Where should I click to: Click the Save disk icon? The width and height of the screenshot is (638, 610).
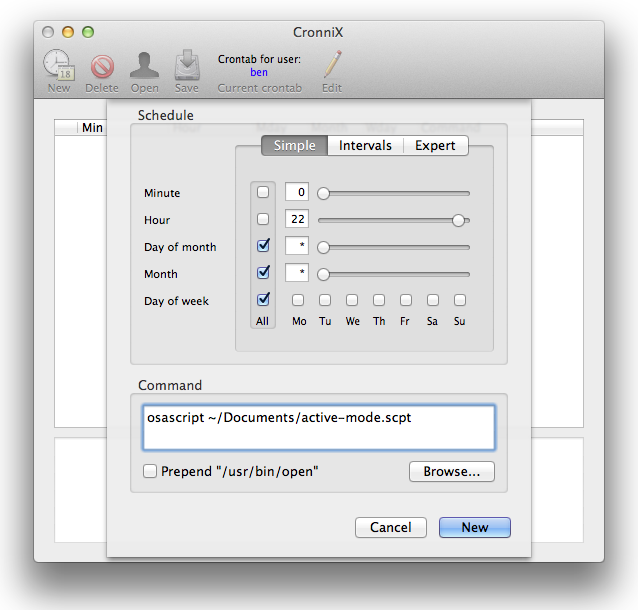pyautogui.click(x=187, y=65)
